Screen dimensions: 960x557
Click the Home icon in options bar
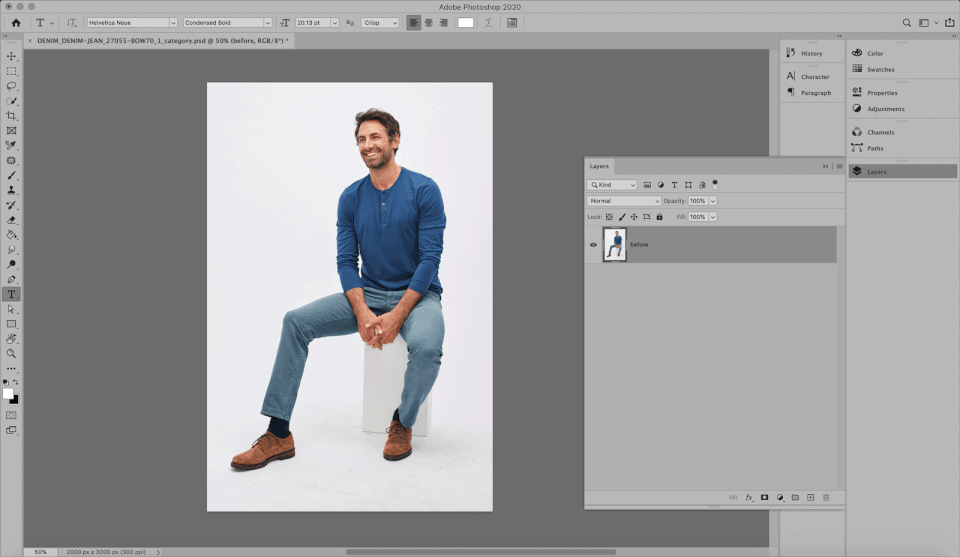tap(16, 22)
